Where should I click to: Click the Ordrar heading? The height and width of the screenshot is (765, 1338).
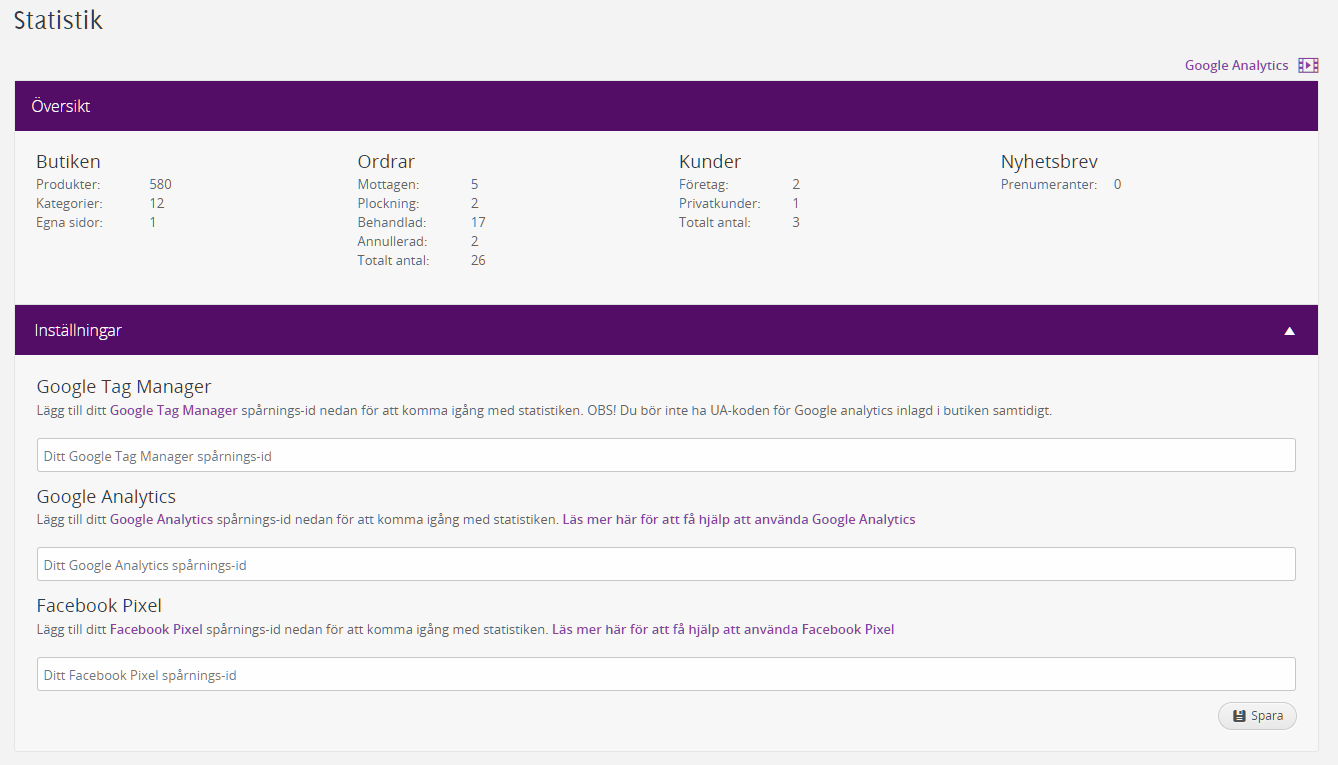(x=386, y=161)
